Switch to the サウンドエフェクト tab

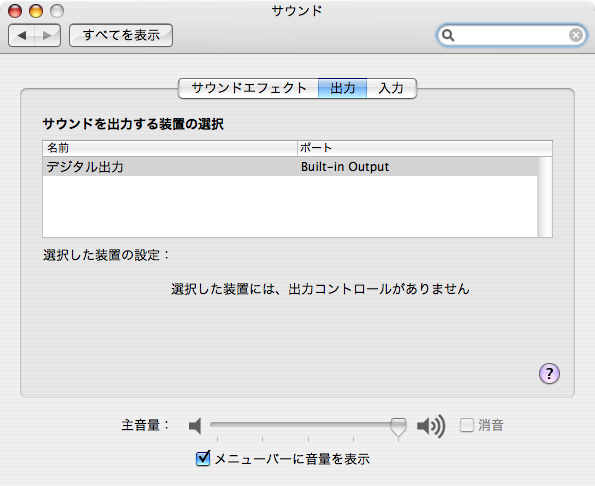pyautogui.click(x=249, y=88)
